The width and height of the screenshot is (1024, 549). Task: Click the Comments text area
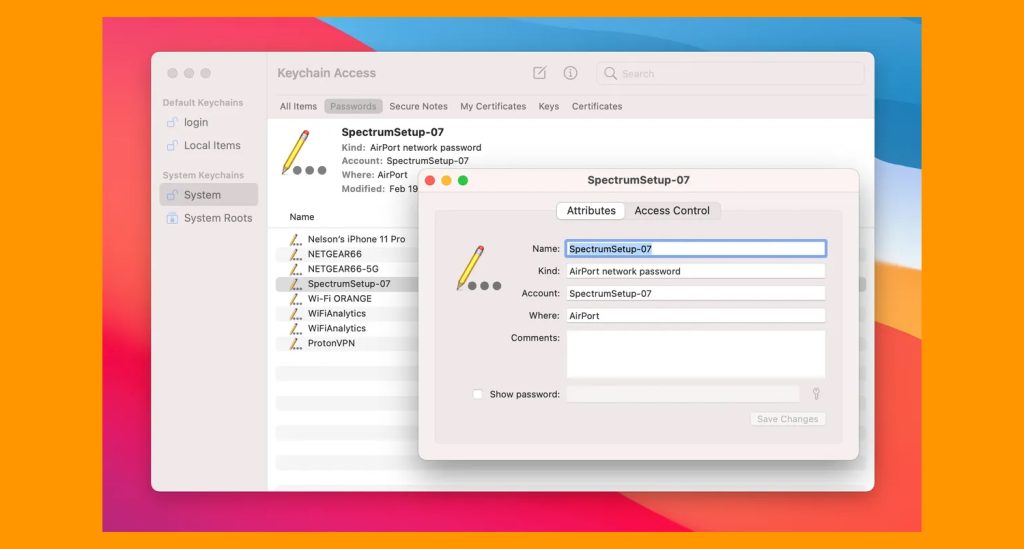coord(696,354)
